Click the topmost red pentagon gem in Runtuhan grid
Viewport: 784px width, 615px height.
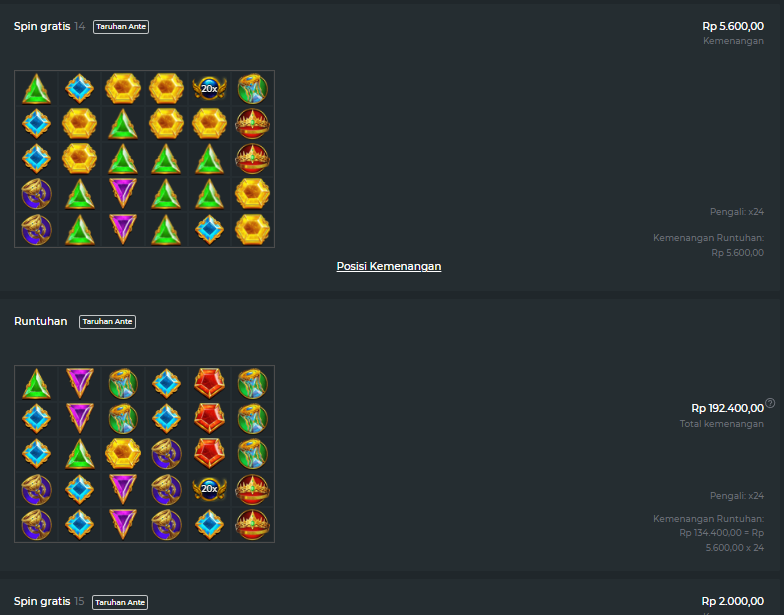coord(210,384)
